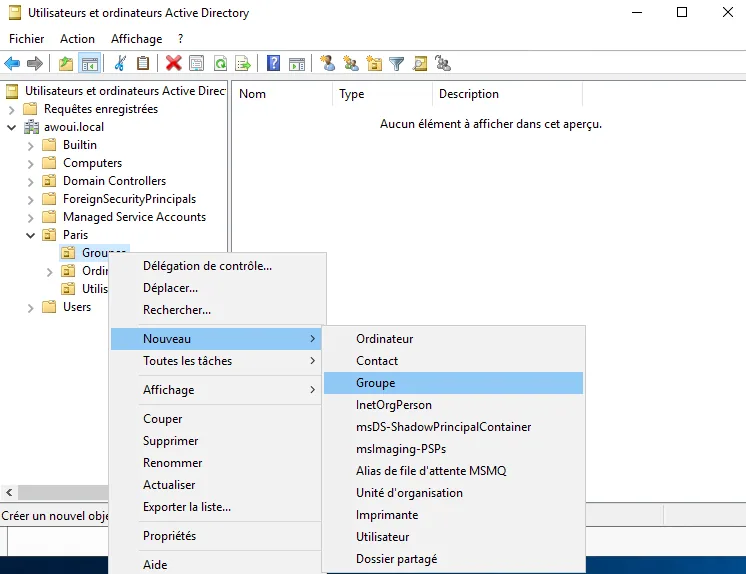Open the ? help menu
This screenshot has width=746, height=574.
click(180, 39)
